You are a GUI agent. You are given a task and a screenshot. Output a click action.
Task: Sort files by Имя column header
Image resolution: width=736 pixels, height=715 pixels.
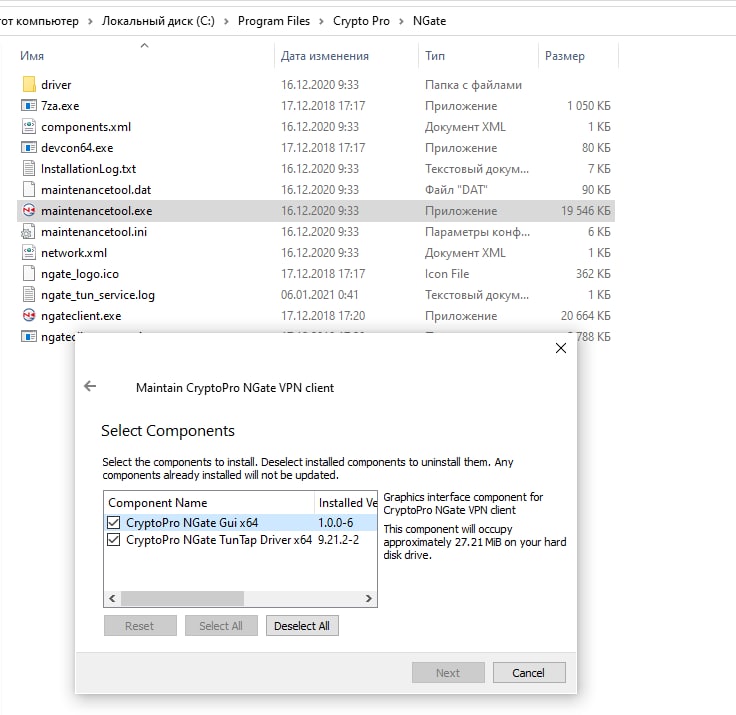pyautogui.click(x=32, y=56)
